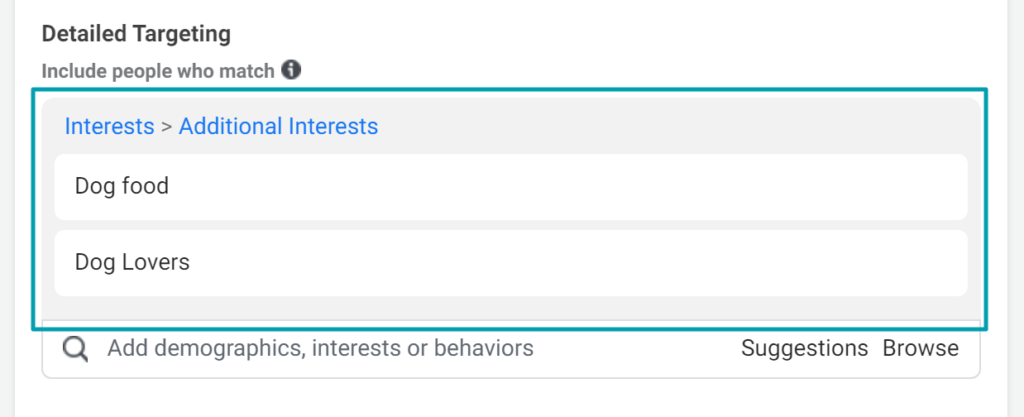Open the Suggestions list
Image resolution: width=1024 pixels, height=417 pixels.
pyautogui.click(x=805, y=348)
